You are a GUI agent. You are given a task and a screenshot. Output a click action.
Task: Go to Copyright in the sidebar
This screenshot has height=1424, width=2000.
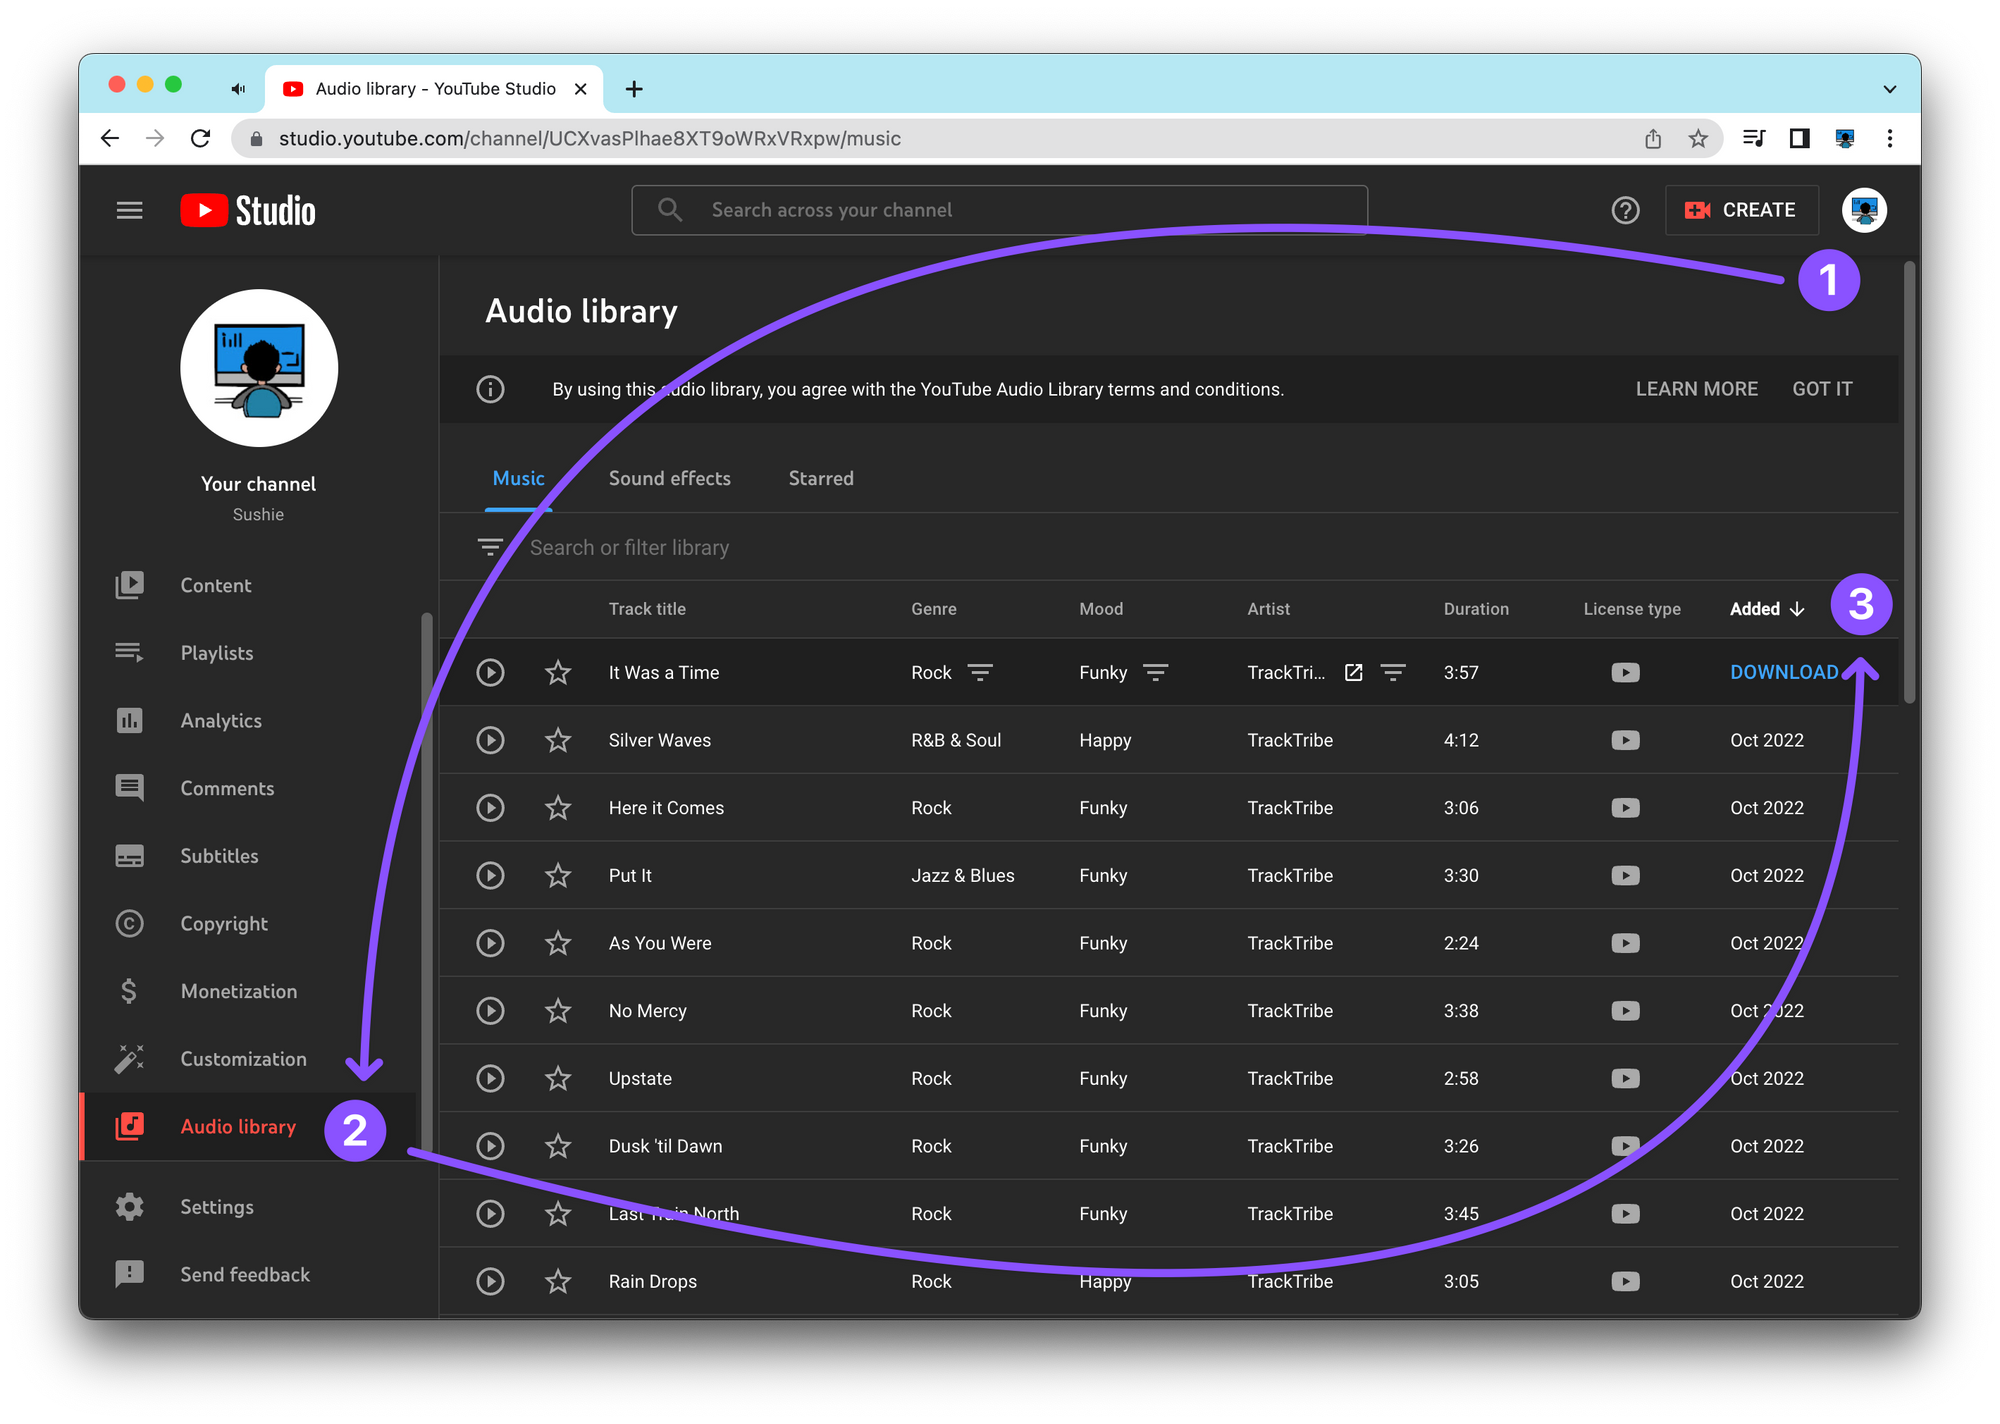coord(223,924)
